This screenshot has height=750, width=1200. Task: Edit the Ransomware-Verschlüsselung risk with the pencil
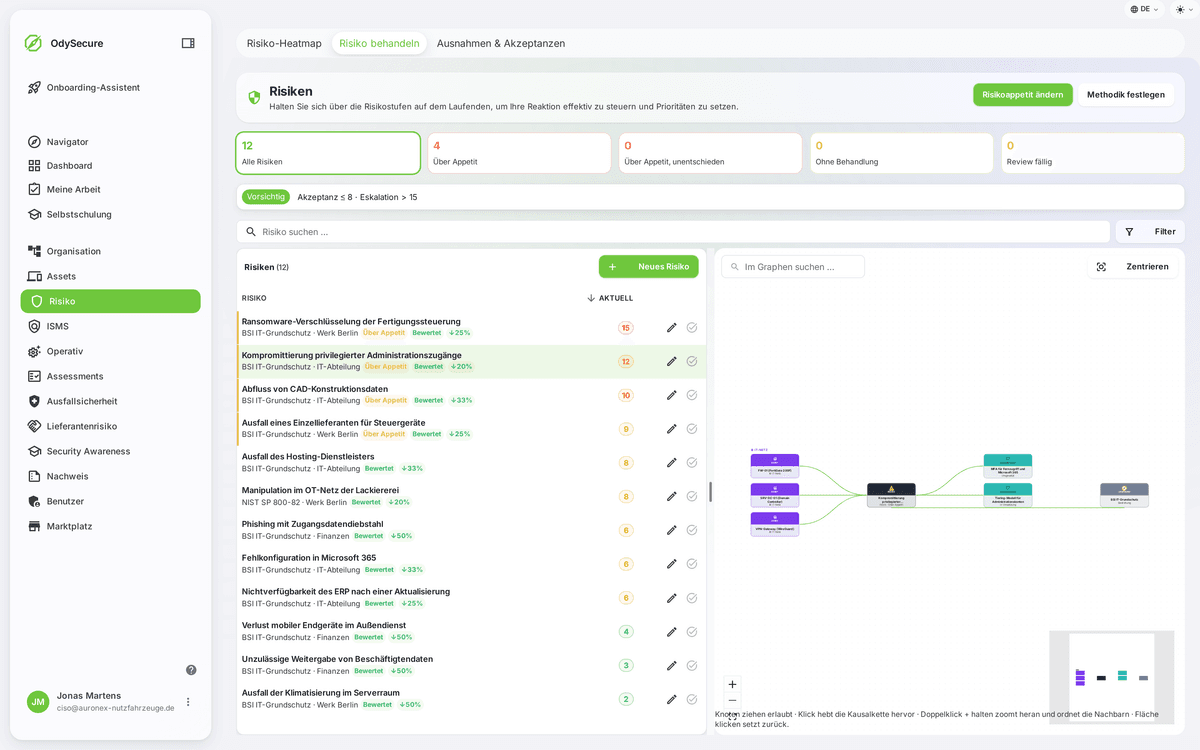tap(672, 327)
